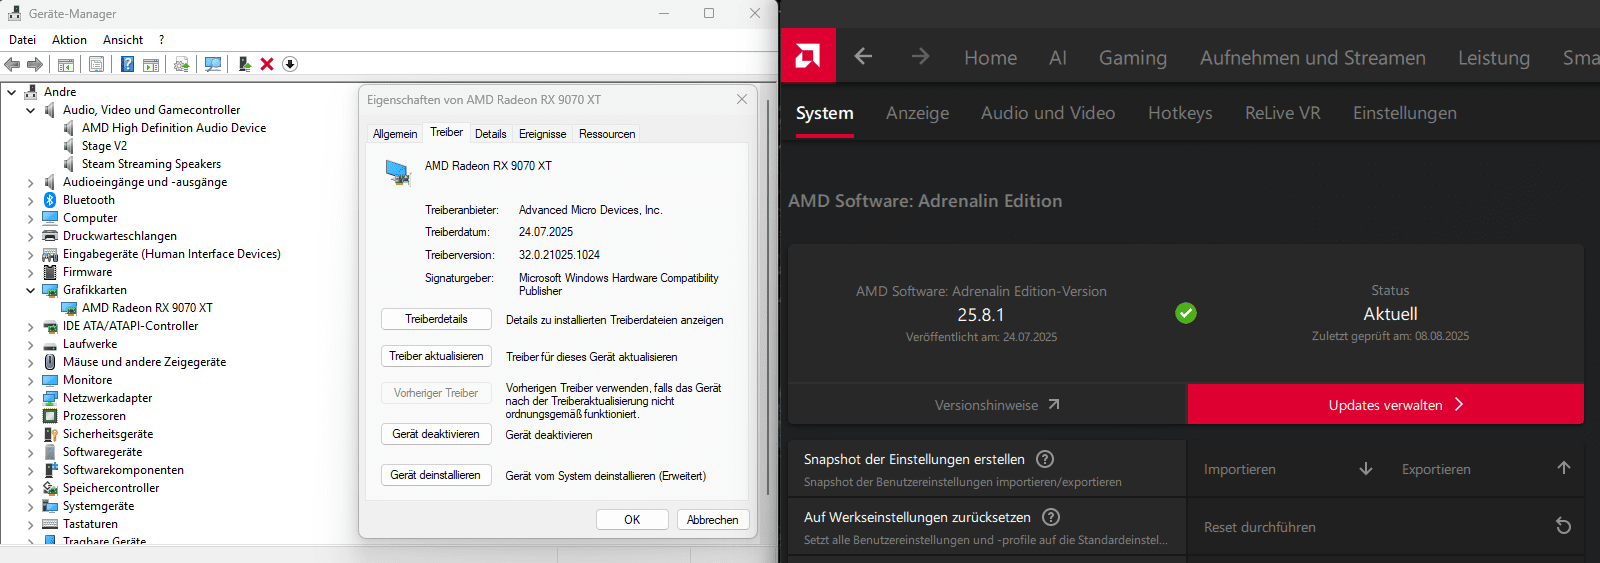
Task: Switch to the Details tab in properties
Action: (x=490, y=134)
